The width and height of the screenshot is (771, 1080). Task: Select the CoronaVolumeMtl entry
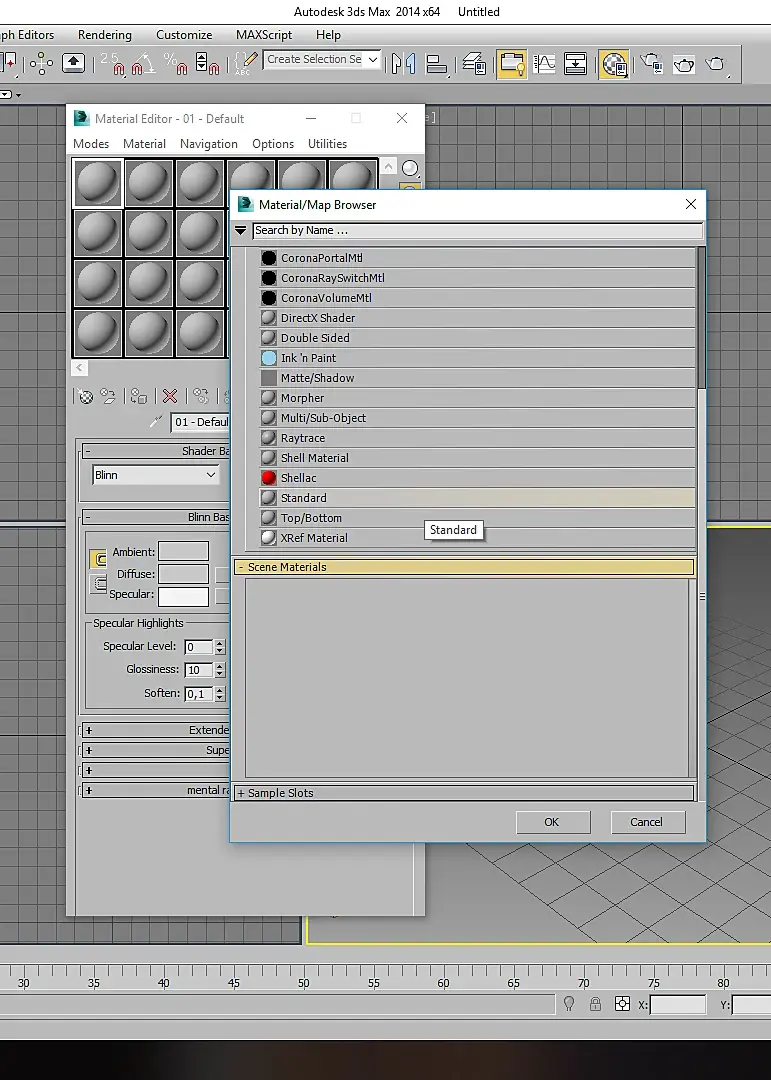point(477,298)
